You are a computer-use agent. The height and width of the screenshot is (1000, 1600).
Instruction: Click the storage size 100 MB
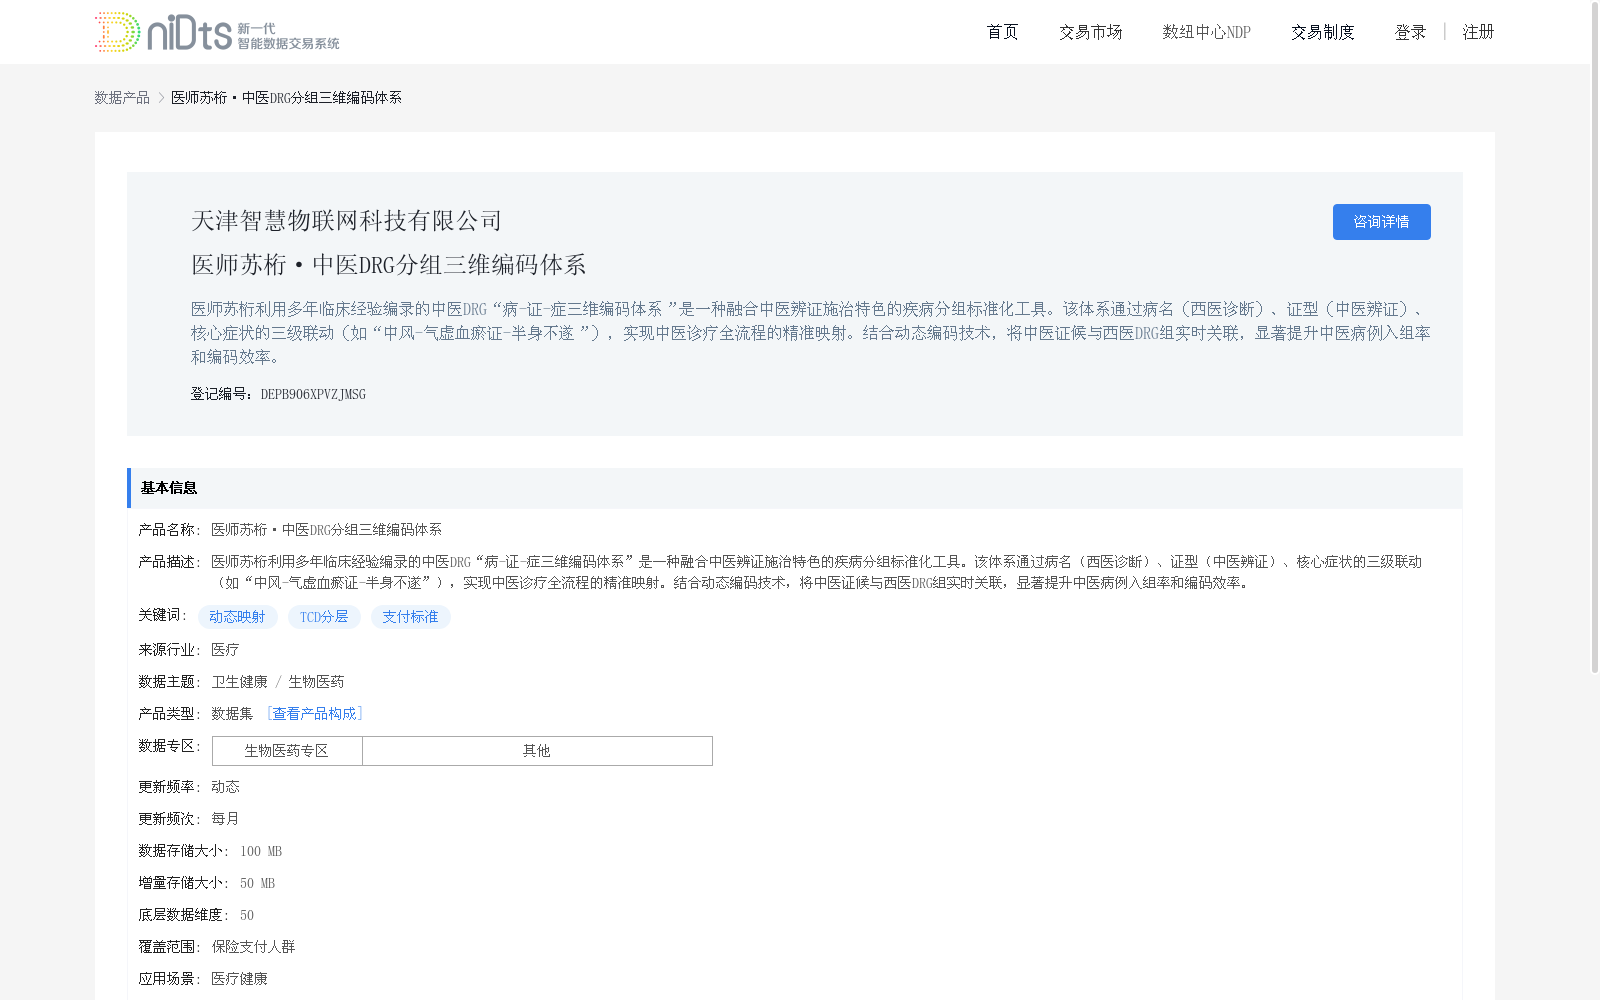coord(261,851)
